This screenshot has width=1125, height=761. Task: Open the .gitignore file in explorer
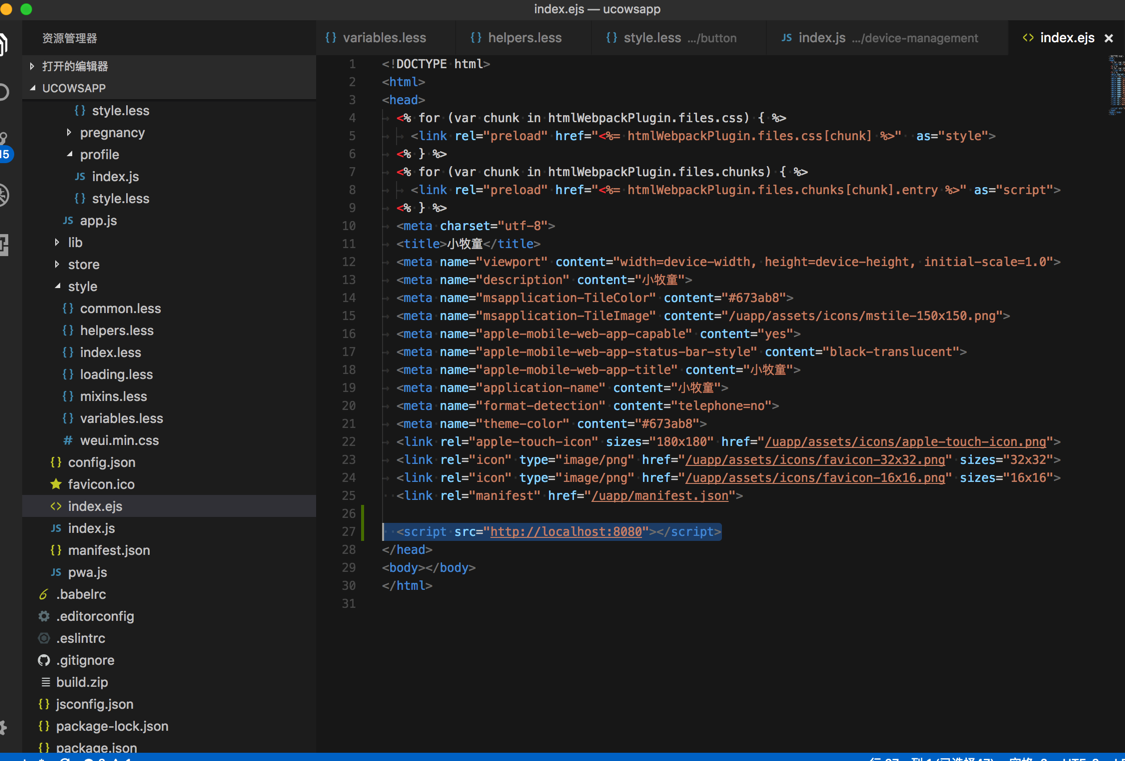pyautogui.click(x=85, y=660)
